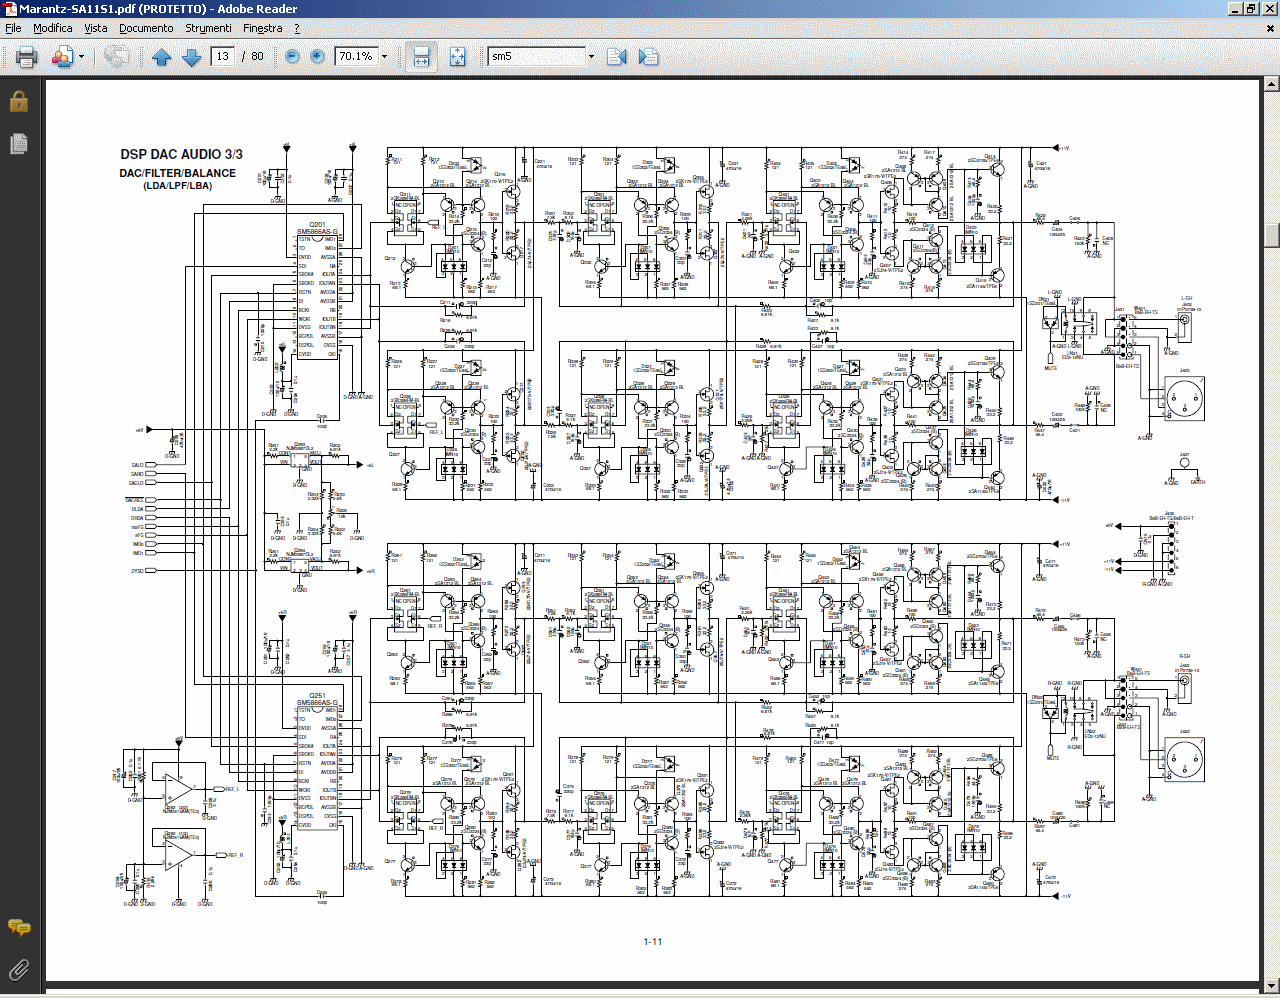Open the Comments panel in sidebar
This screenshot has height=998, width=1280.
point(18,927)
